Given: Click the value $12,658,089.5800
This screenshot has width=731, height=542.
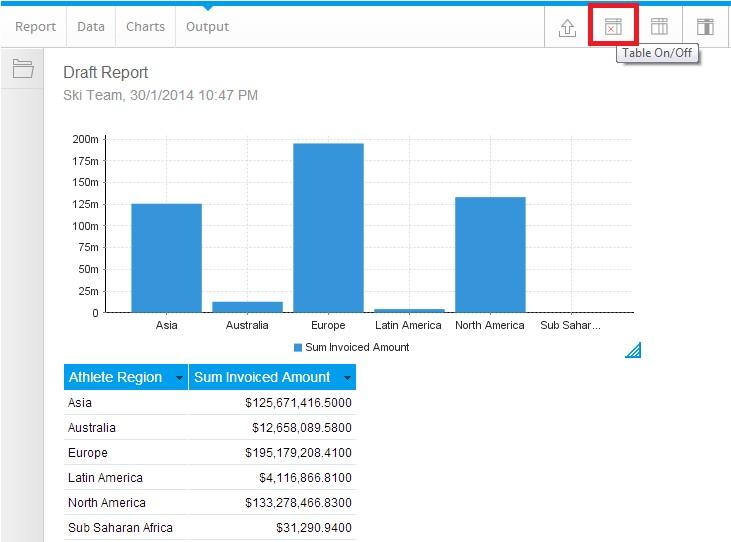Looking at the screenshot, I should tap(302, 428).
